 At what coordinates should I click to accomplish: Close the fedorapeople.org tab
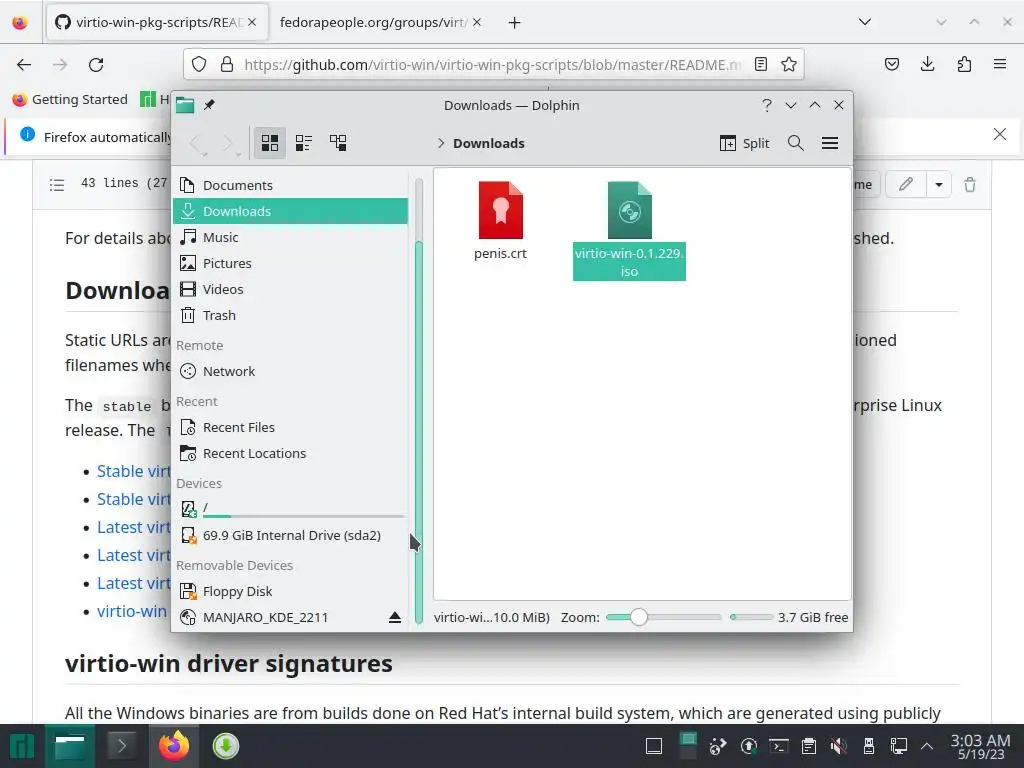pyautogui.click(x=477, y=22)
